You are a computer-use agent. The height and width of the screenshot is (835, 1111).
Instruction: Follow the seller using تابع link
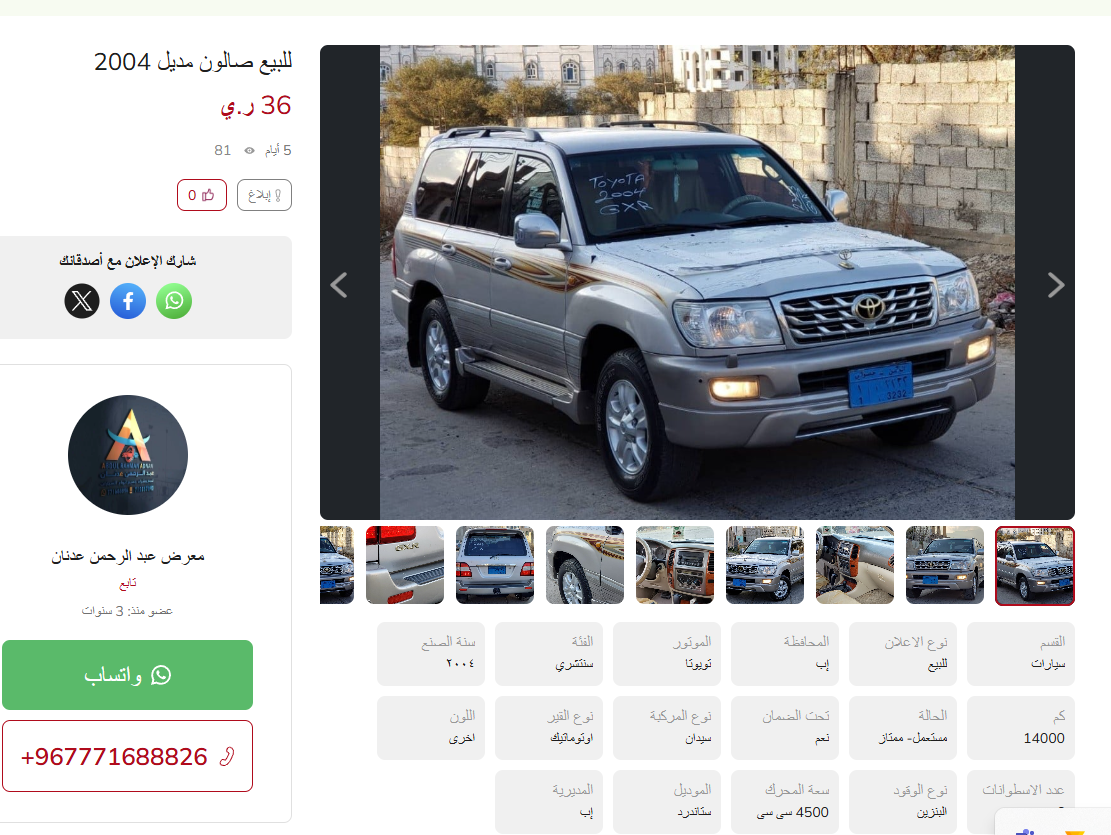(128, 583)
